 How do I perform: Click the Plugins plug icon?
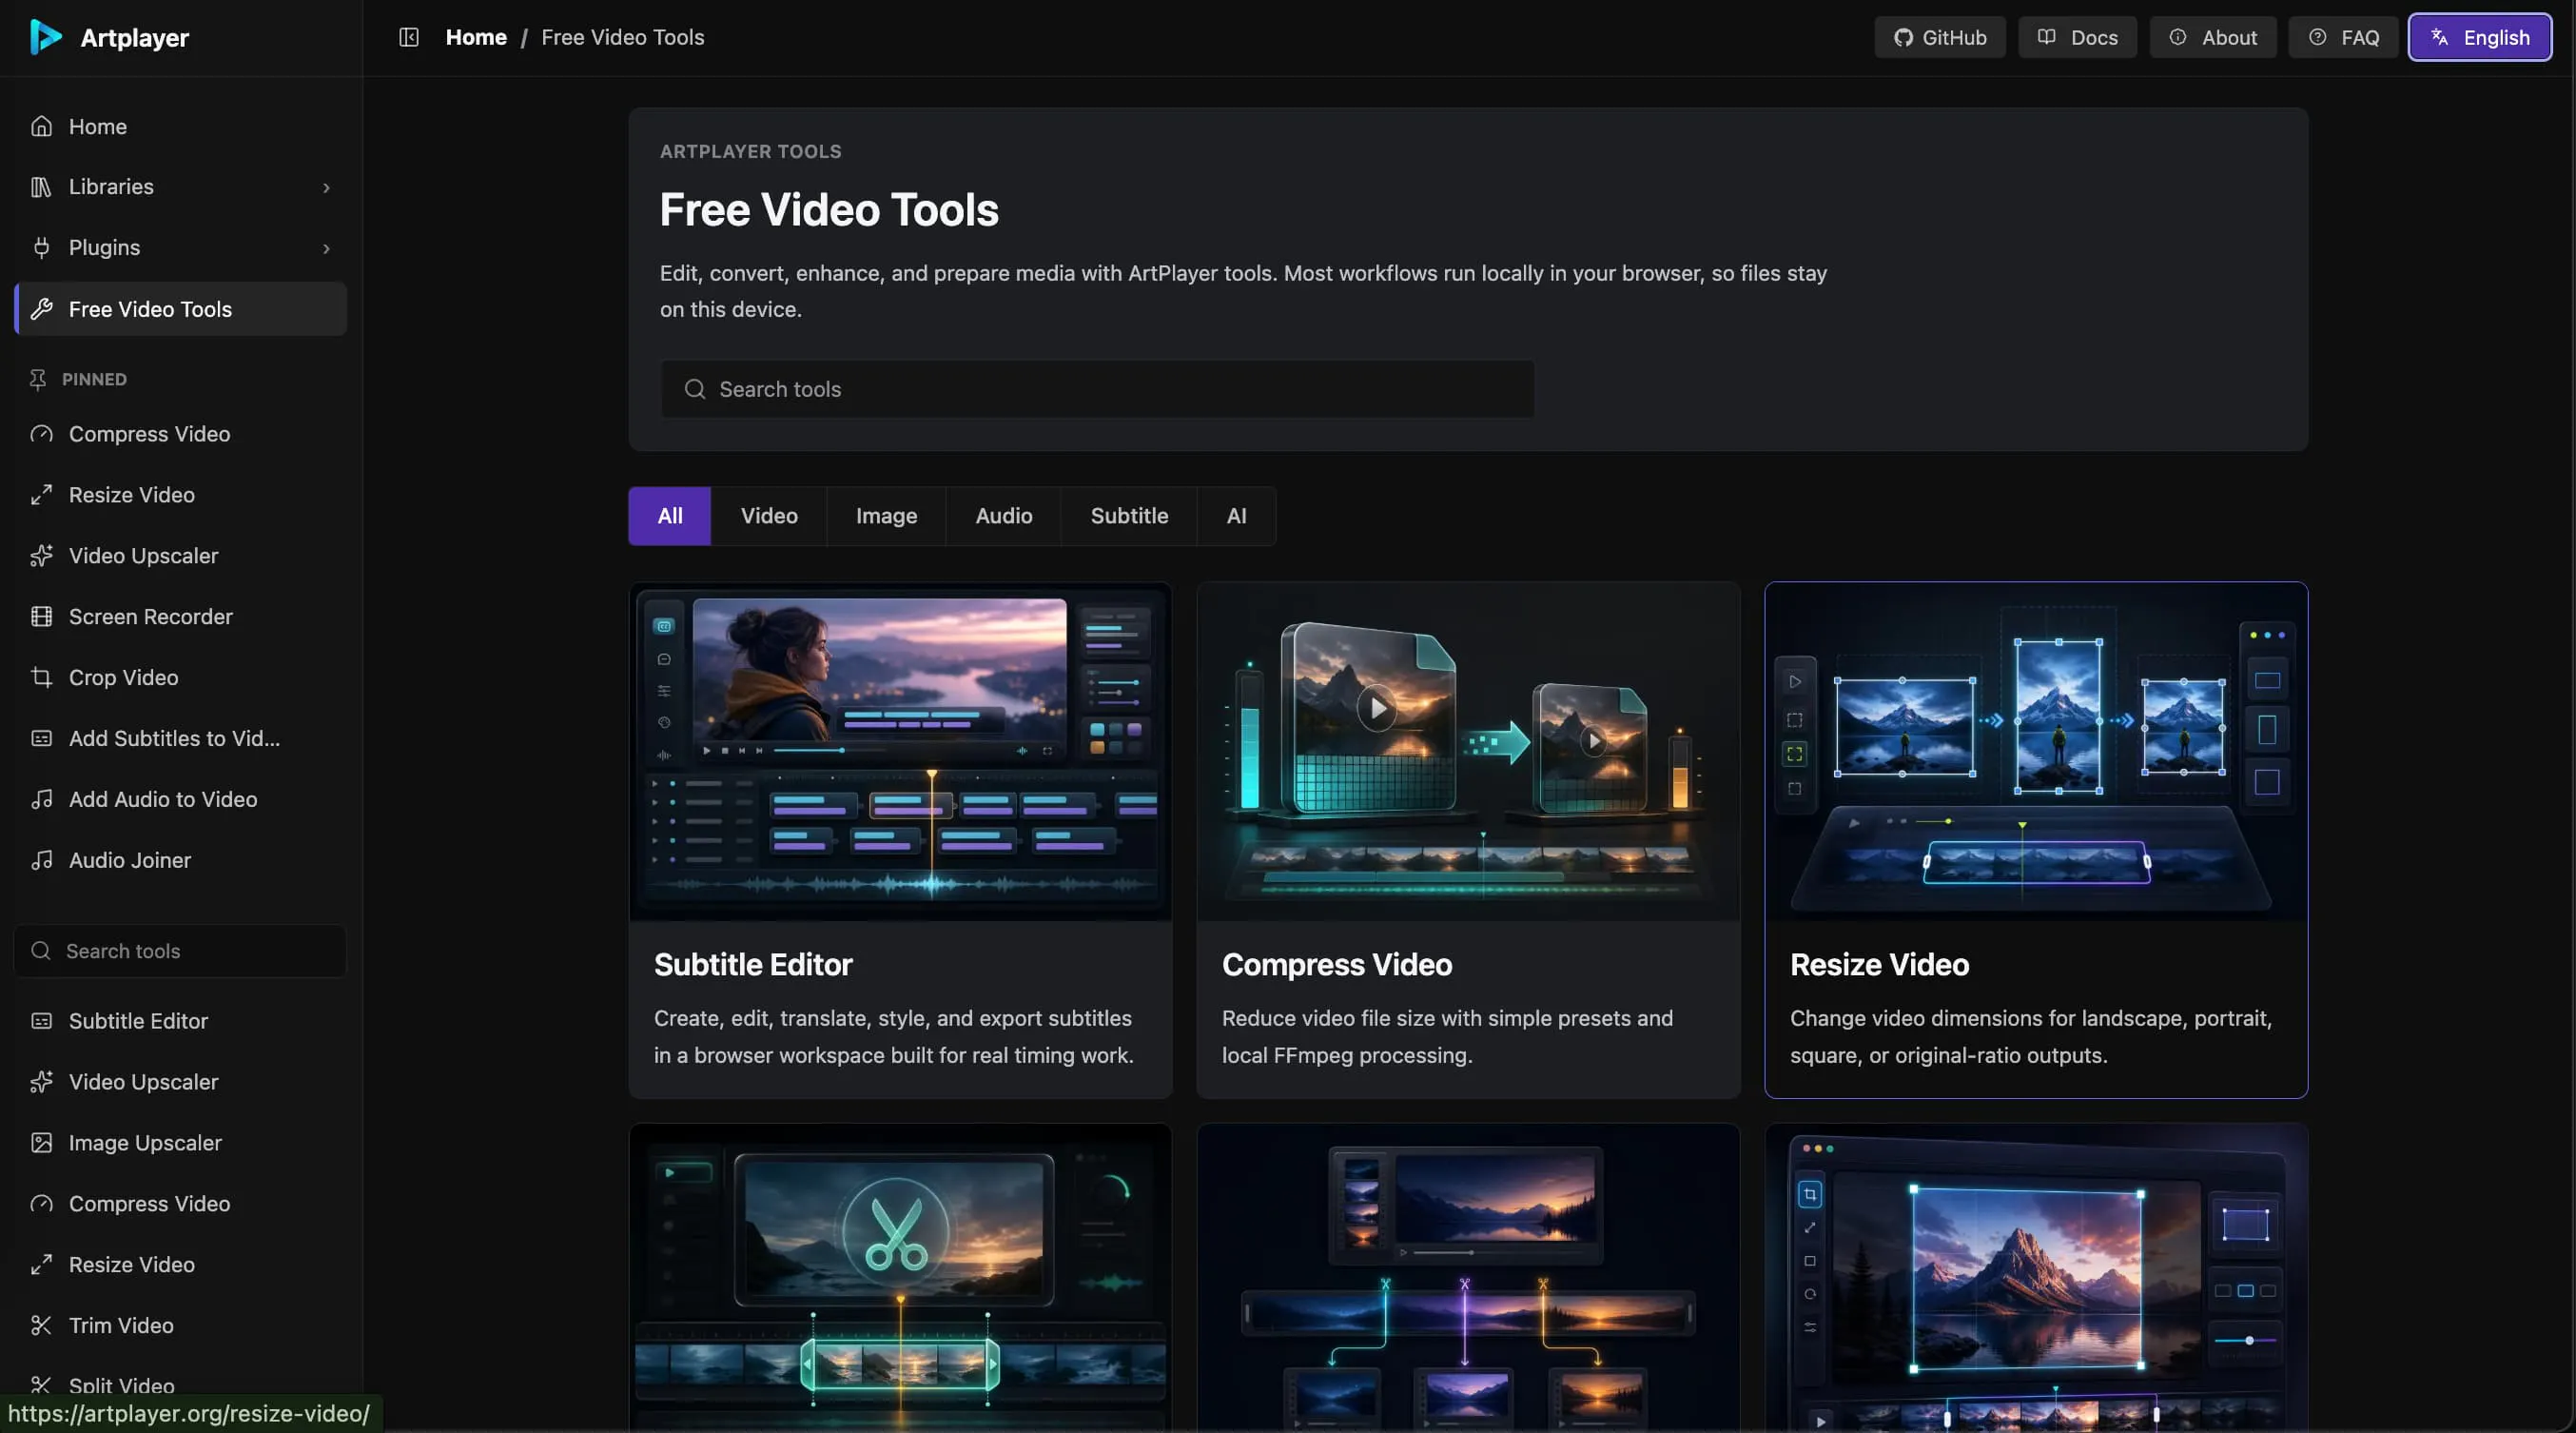41,247
